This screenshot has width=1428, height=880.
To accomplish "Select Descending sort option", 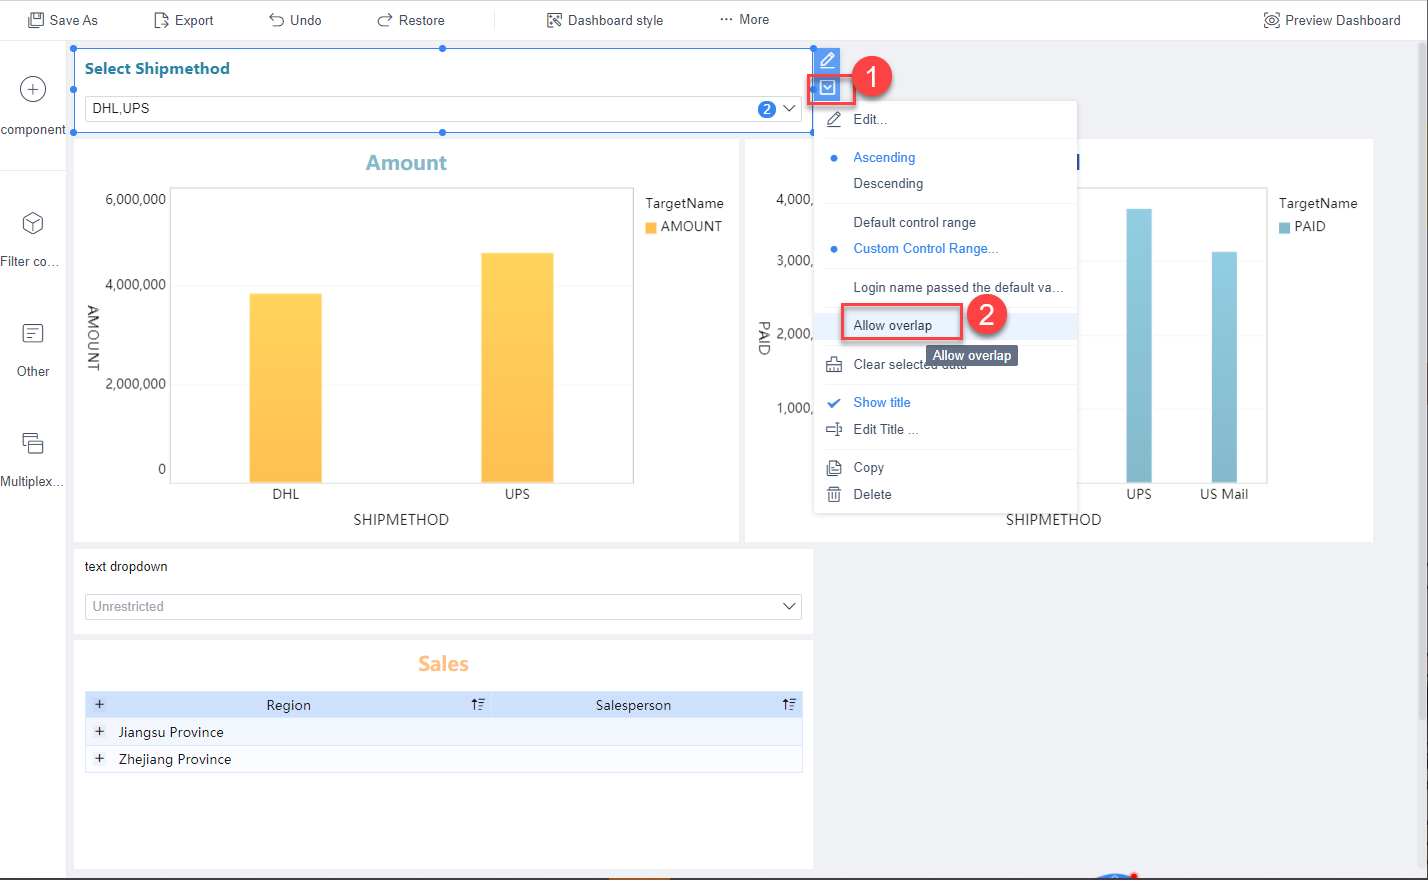I will [x=888, y=183].
